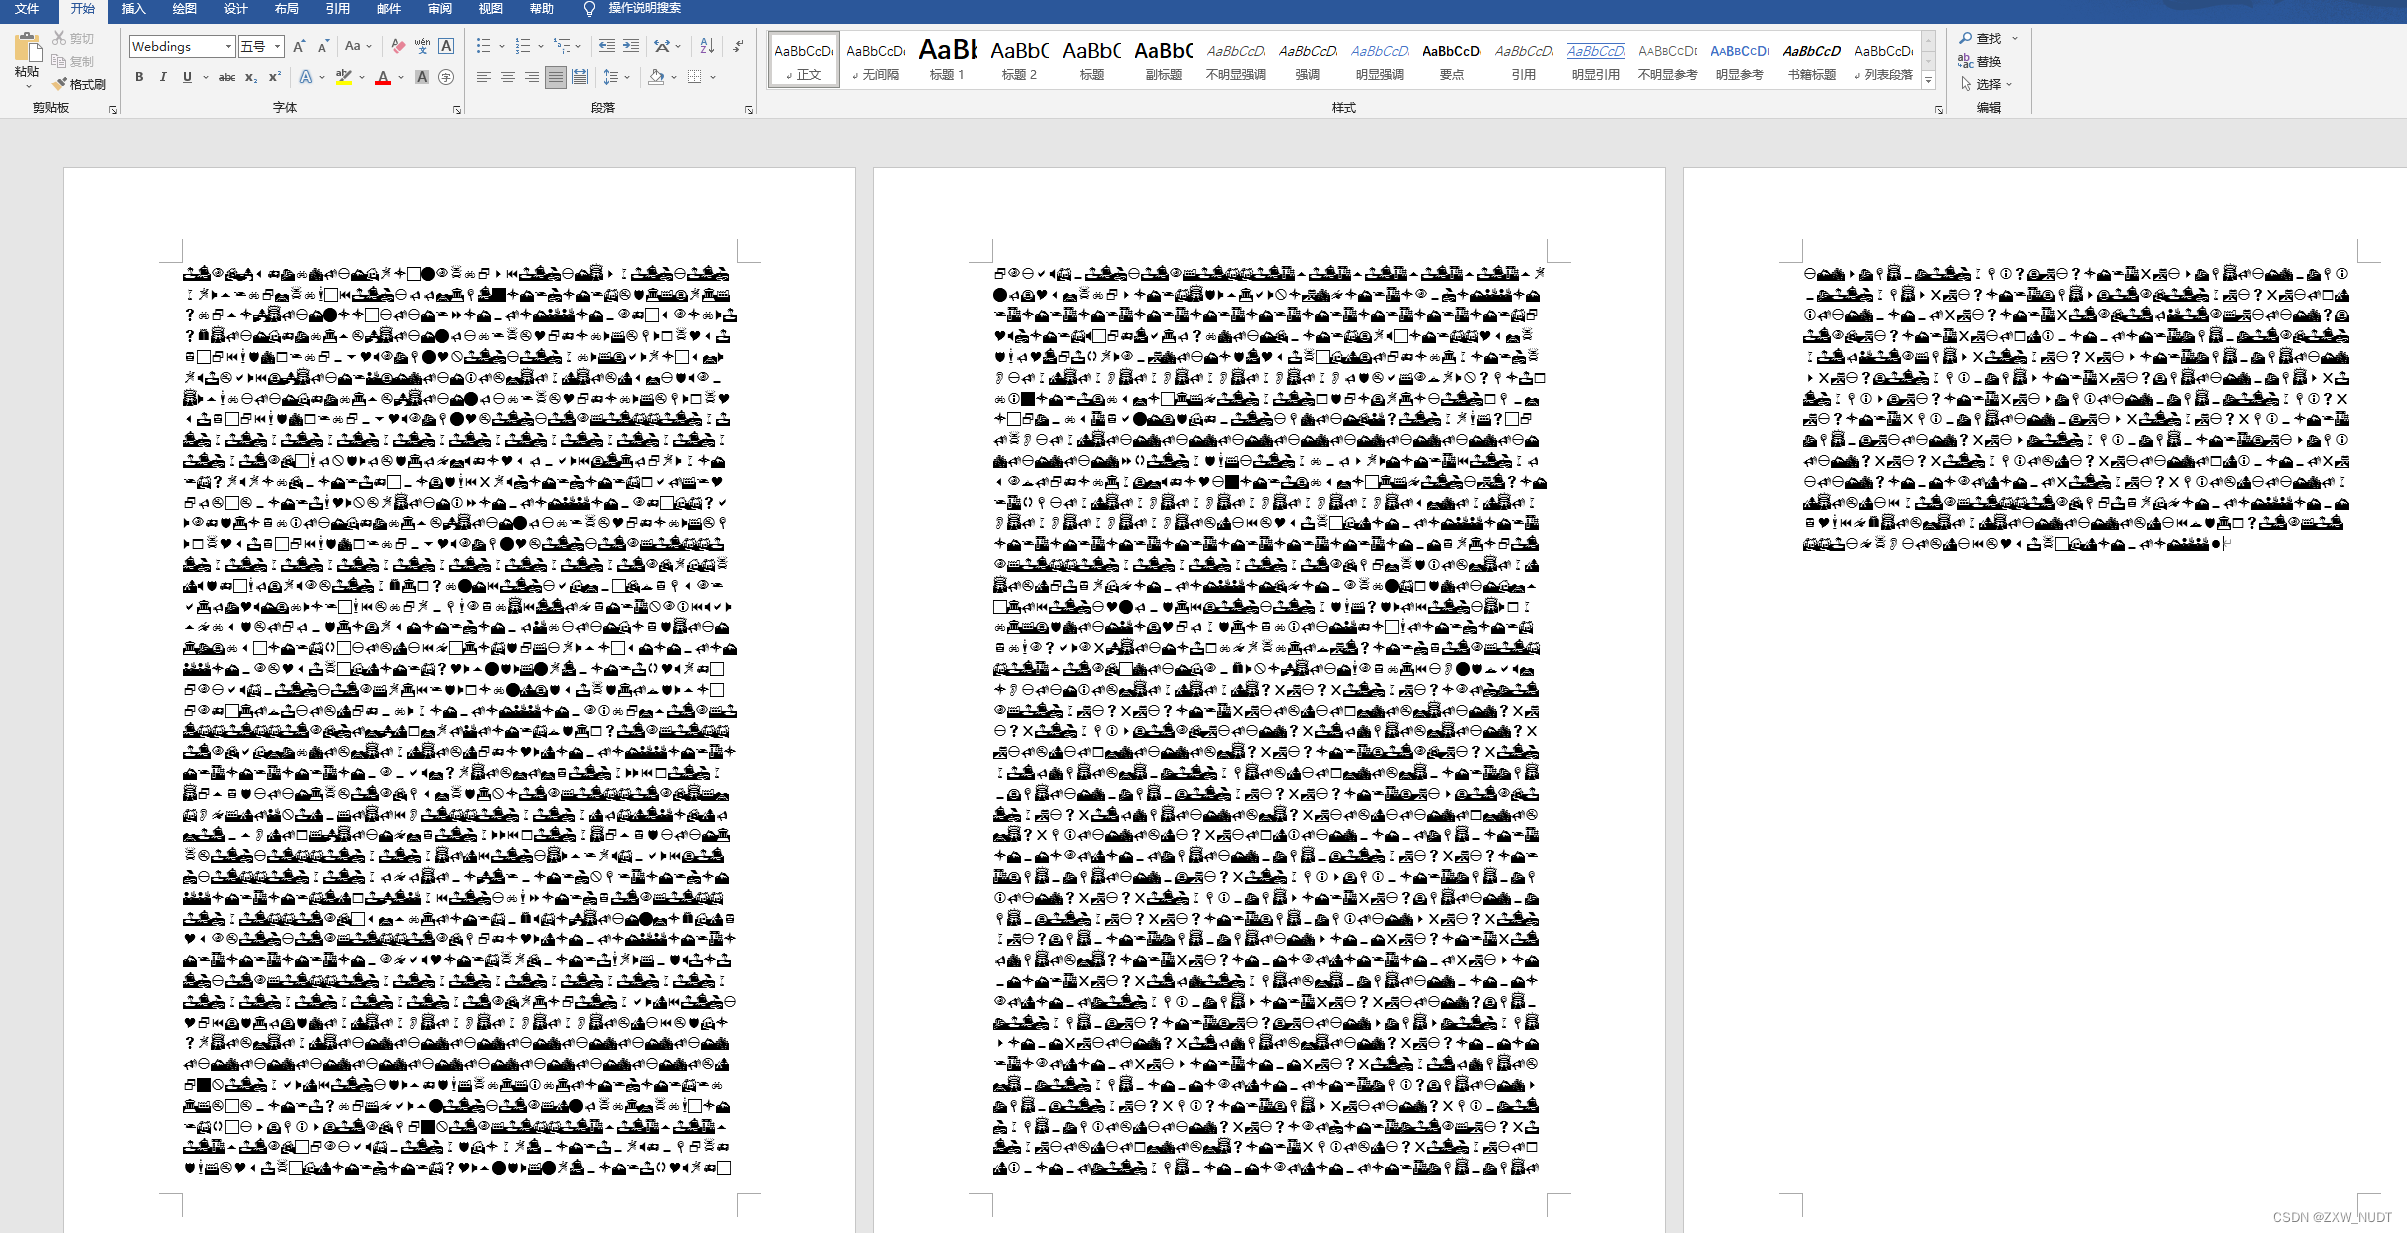Click the Increase Font Size icon
This screenshot has height=1233, width=2407.
pos(299,46)
